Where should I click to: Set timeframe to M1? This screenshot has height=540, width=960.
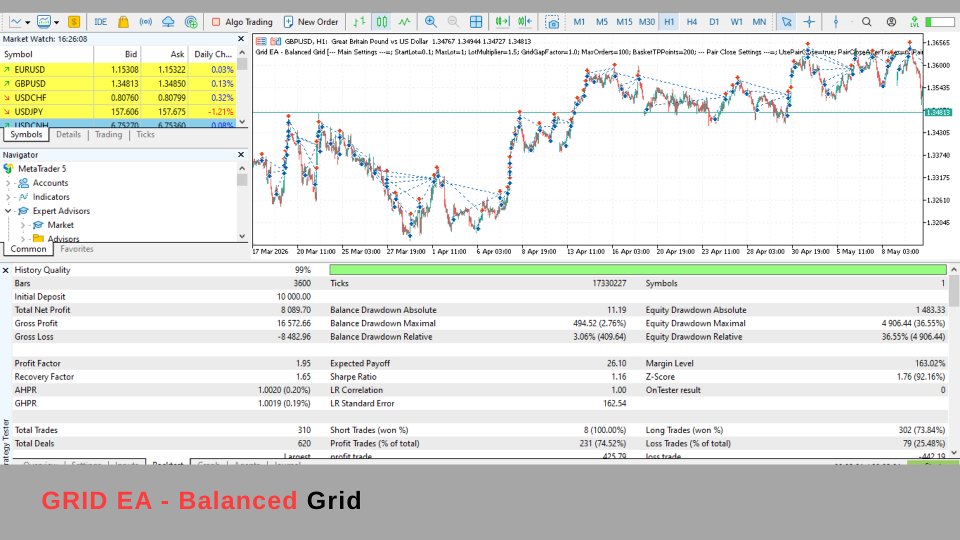579,22
